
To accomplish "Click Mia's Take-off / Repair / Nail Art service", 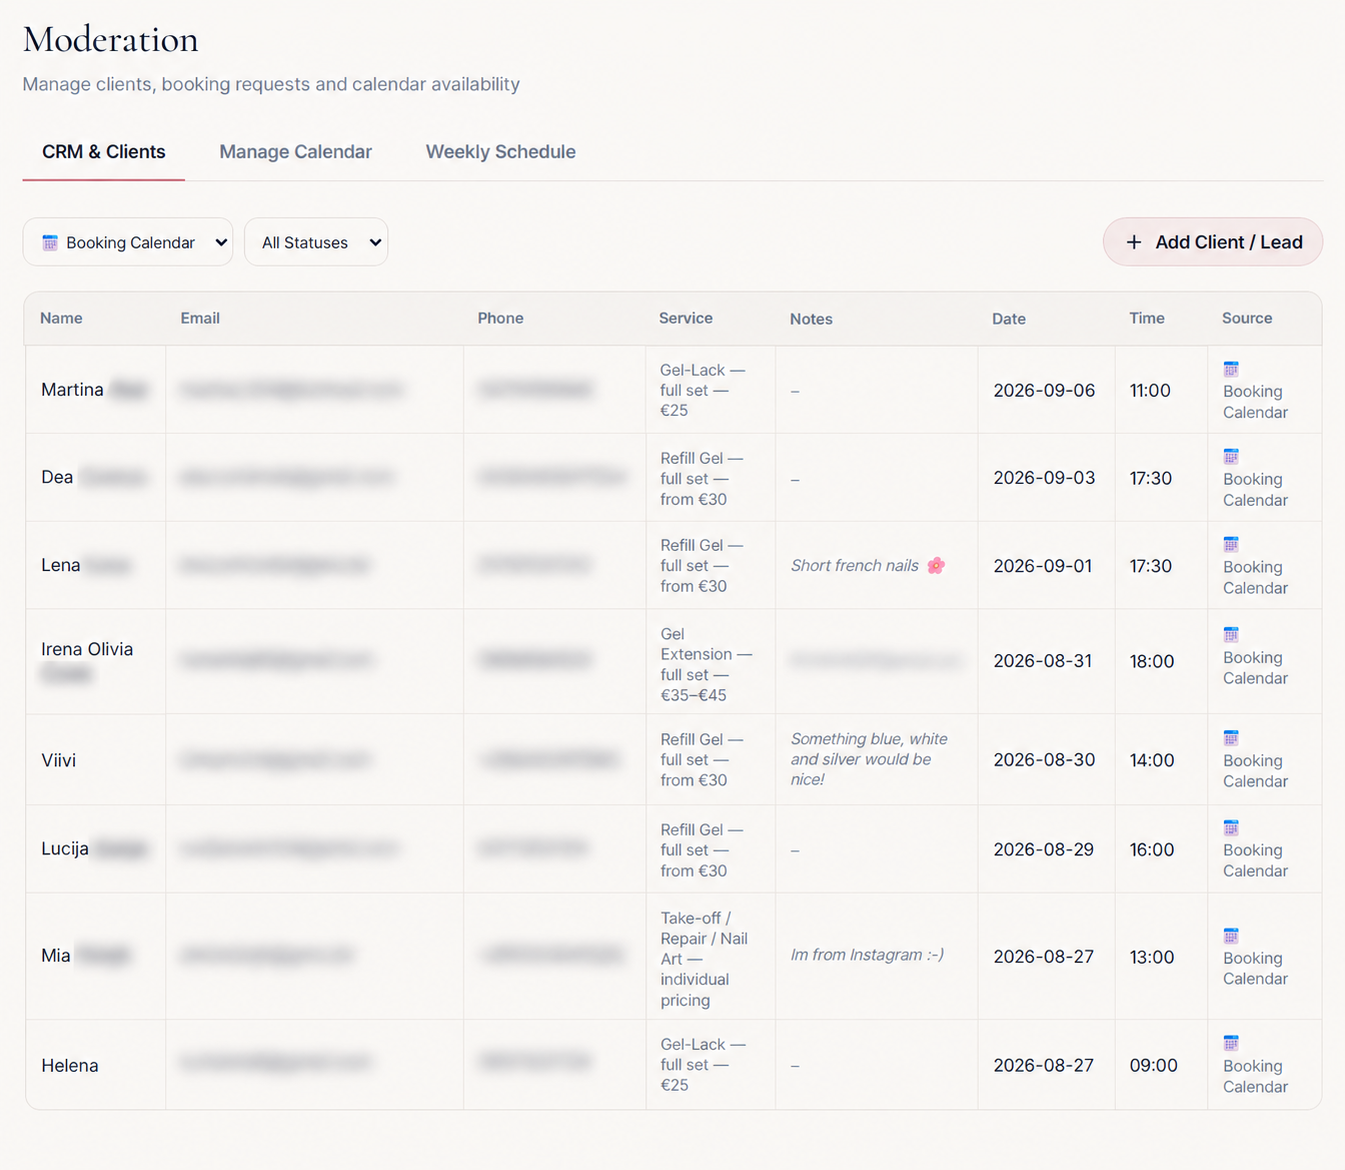I will [x=704, y=959].
